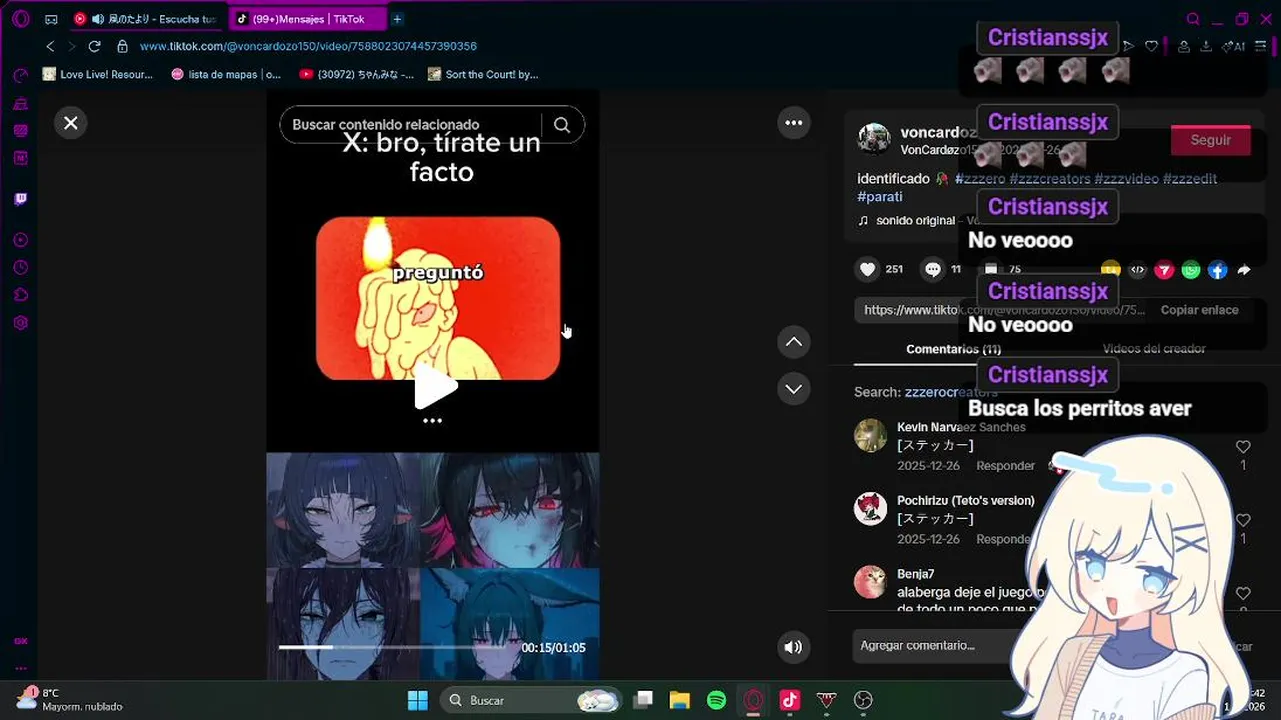Screen dimensions: 1281x720
Task: Open a new browser tab with plus button
Action: (397, 19)
